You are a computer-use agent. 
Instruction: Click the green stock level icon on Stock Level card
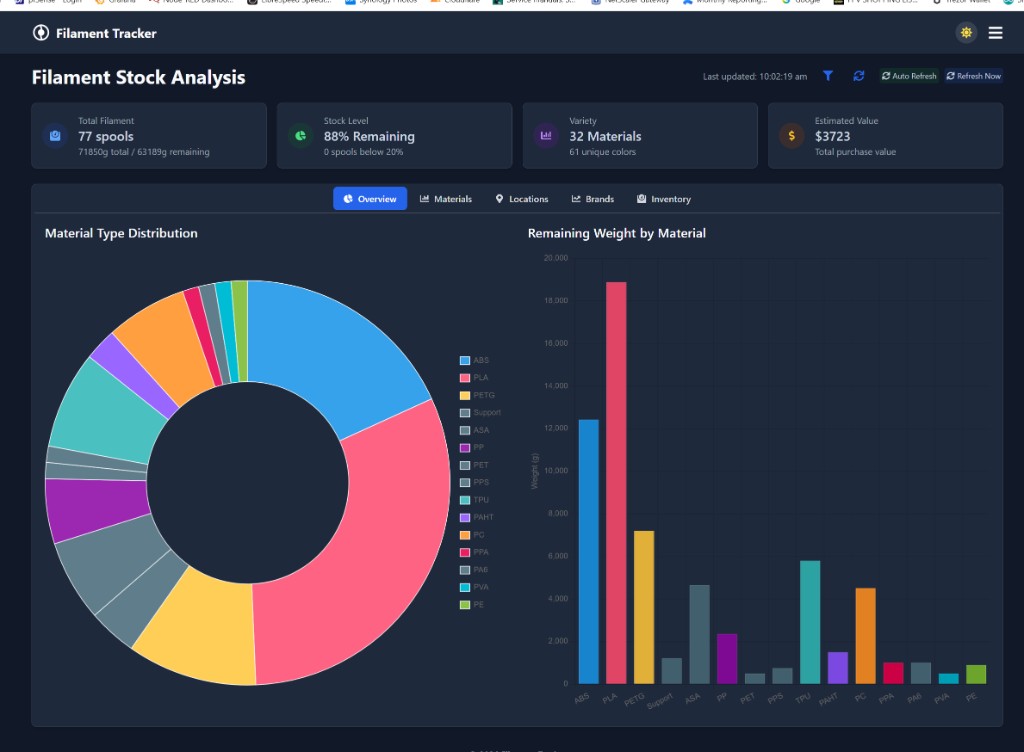click(x=300, y=135)
